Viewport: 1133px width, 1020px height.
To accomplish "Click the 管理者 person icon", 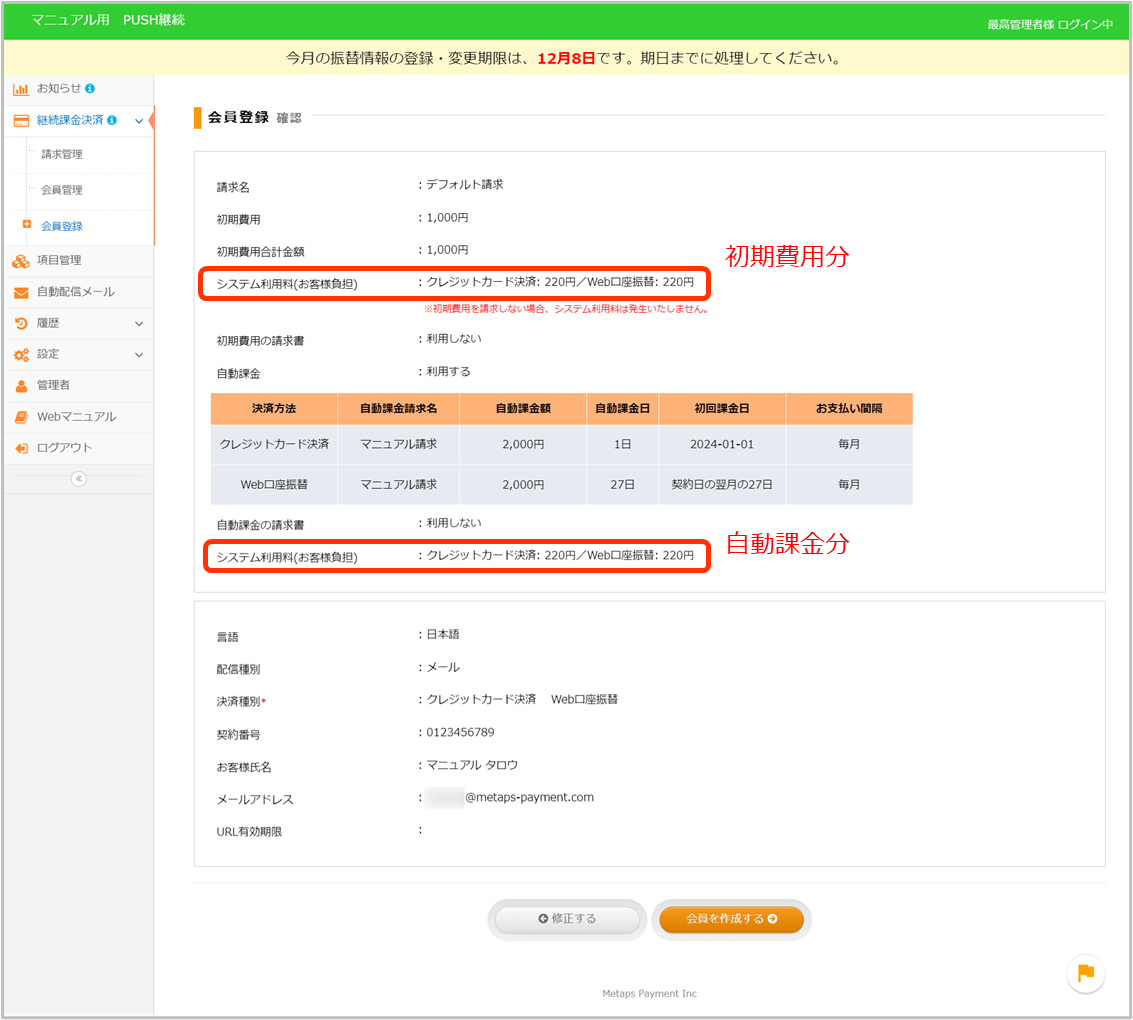I will click(x=21, y=385).
